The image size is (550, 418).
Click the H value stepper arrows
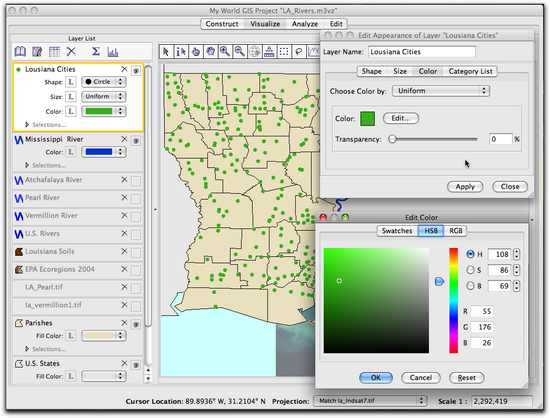coord(516,254)
